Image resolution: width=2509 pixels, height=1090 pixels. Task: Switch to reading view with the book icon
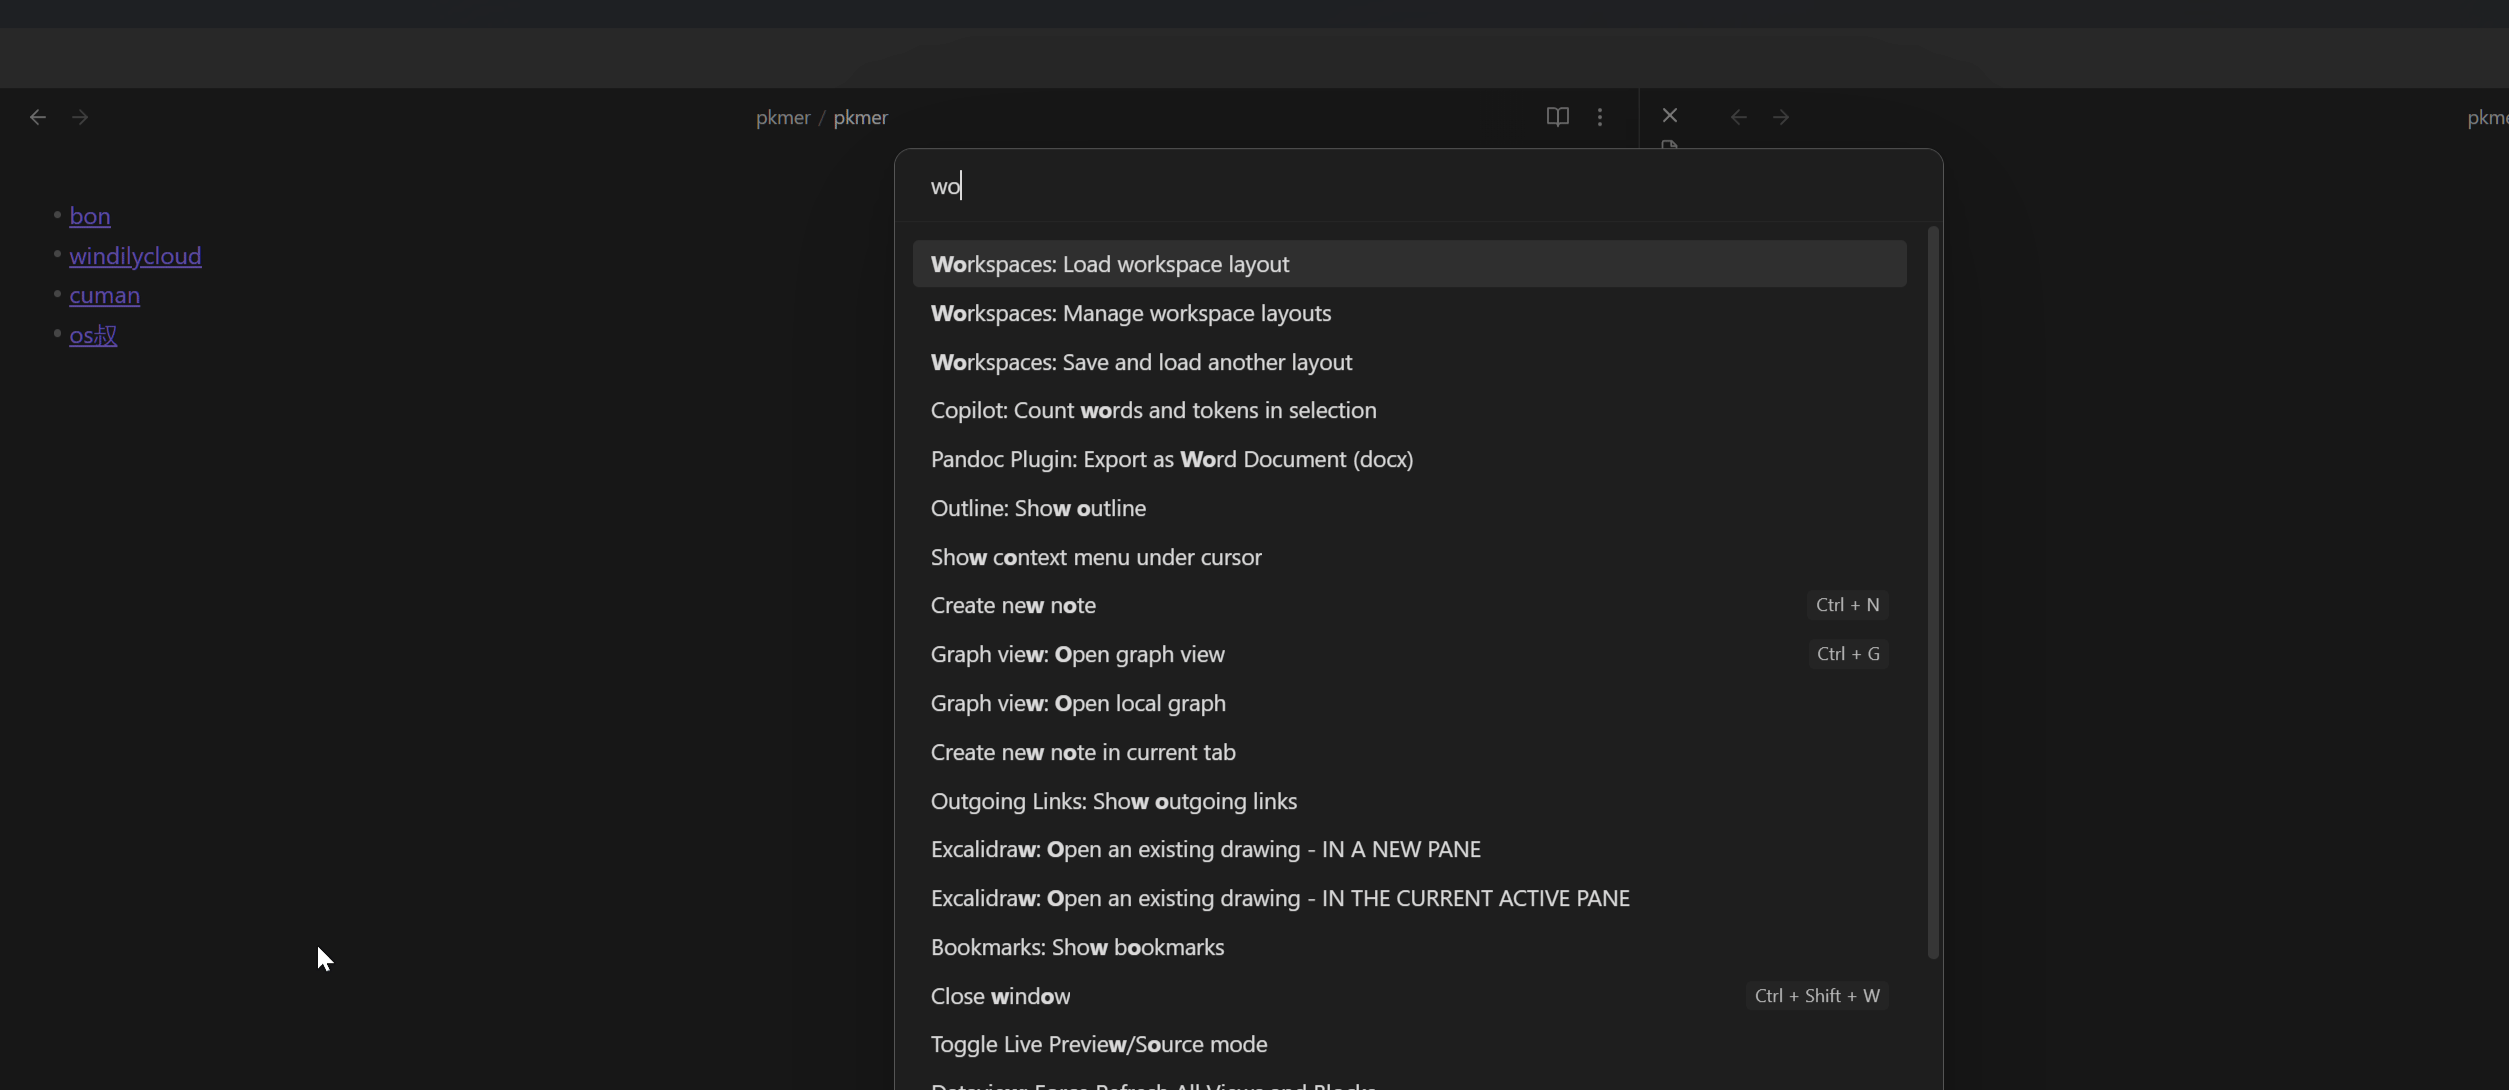1557,117
